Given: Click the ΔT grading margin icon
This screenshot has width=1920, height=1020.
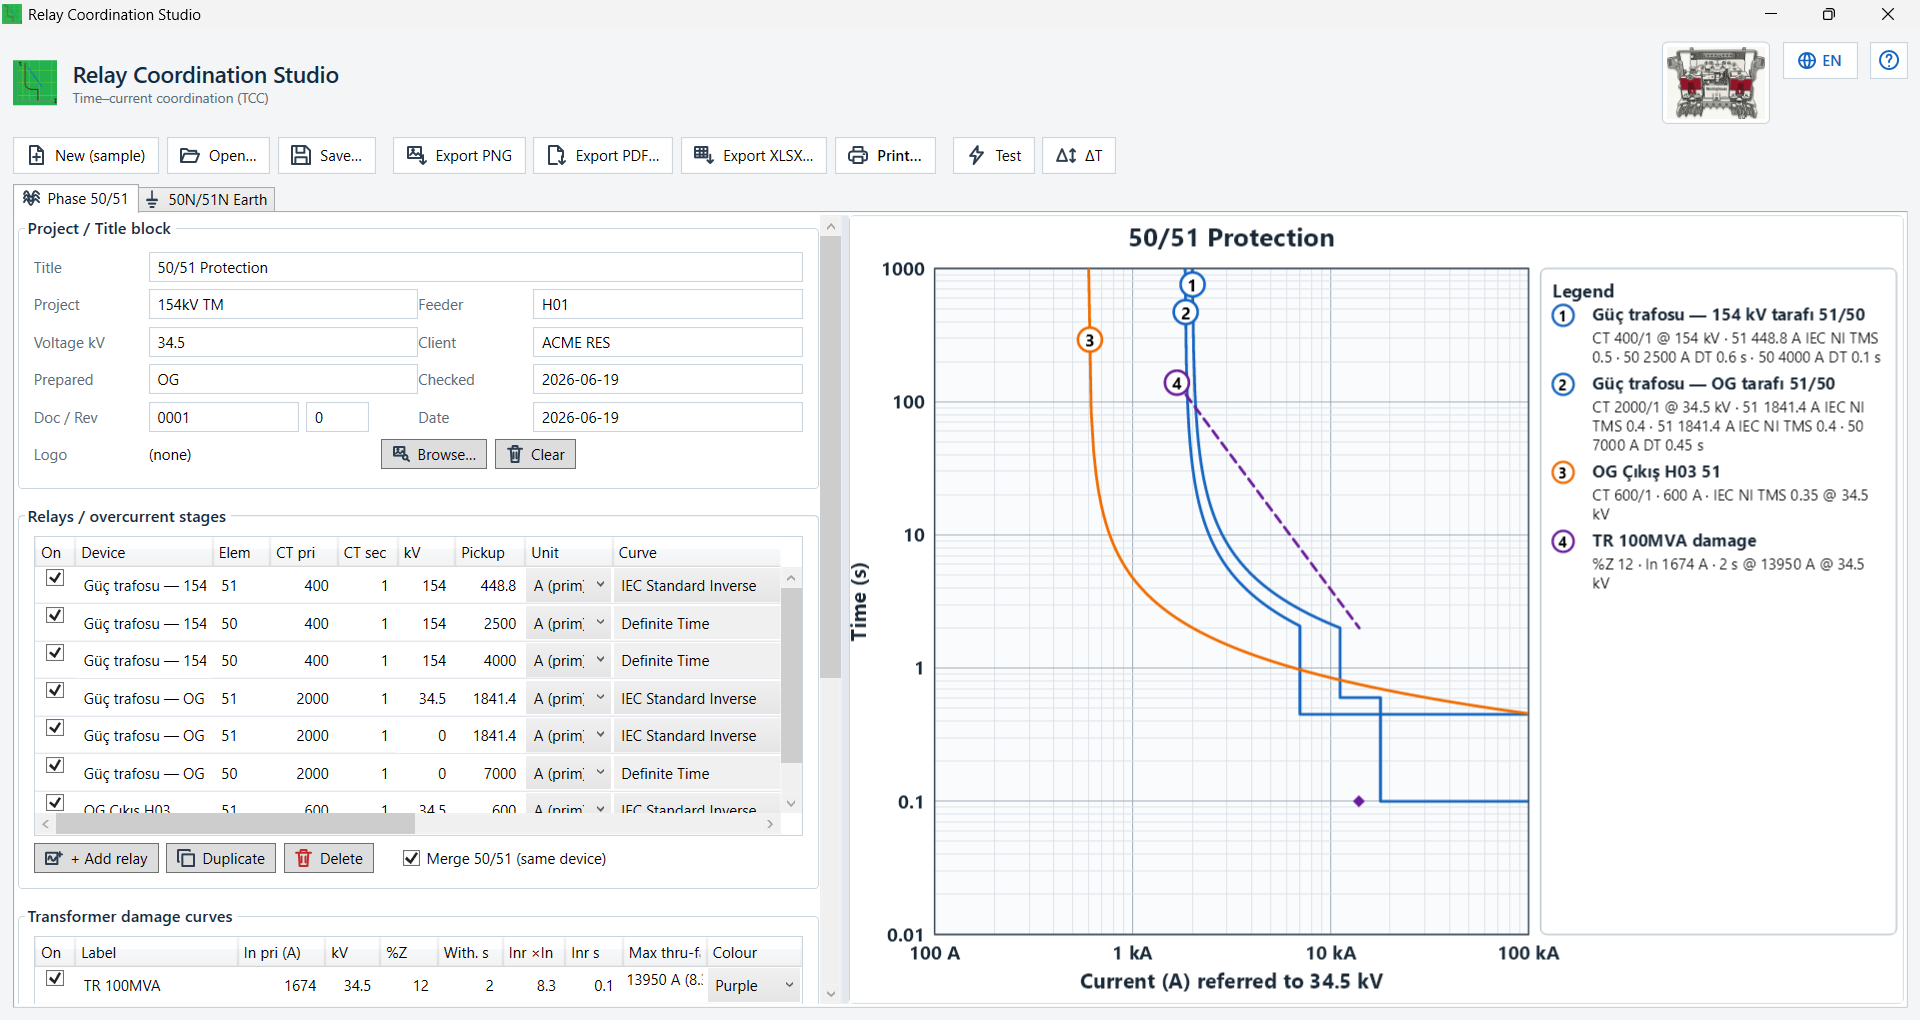Looking at the screenshot, I should (1066, 156).
